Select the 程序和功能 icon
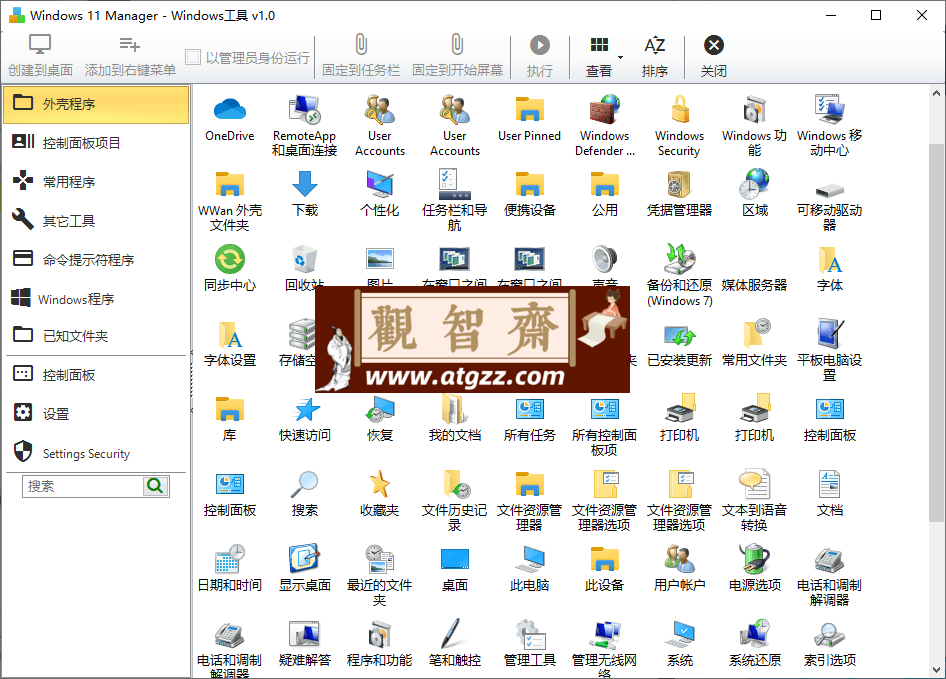Image resolution: width=946 pixels, height=679 pixels. (x=379, y=634)
